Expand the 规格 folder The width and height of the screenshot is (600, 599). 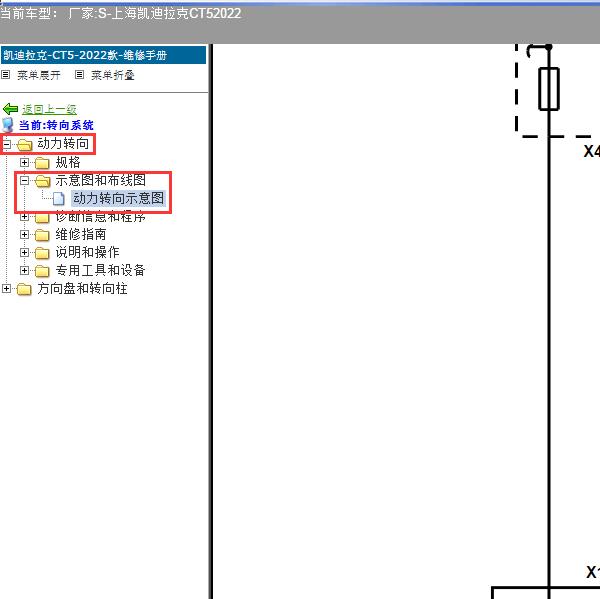tap(24, 162)
